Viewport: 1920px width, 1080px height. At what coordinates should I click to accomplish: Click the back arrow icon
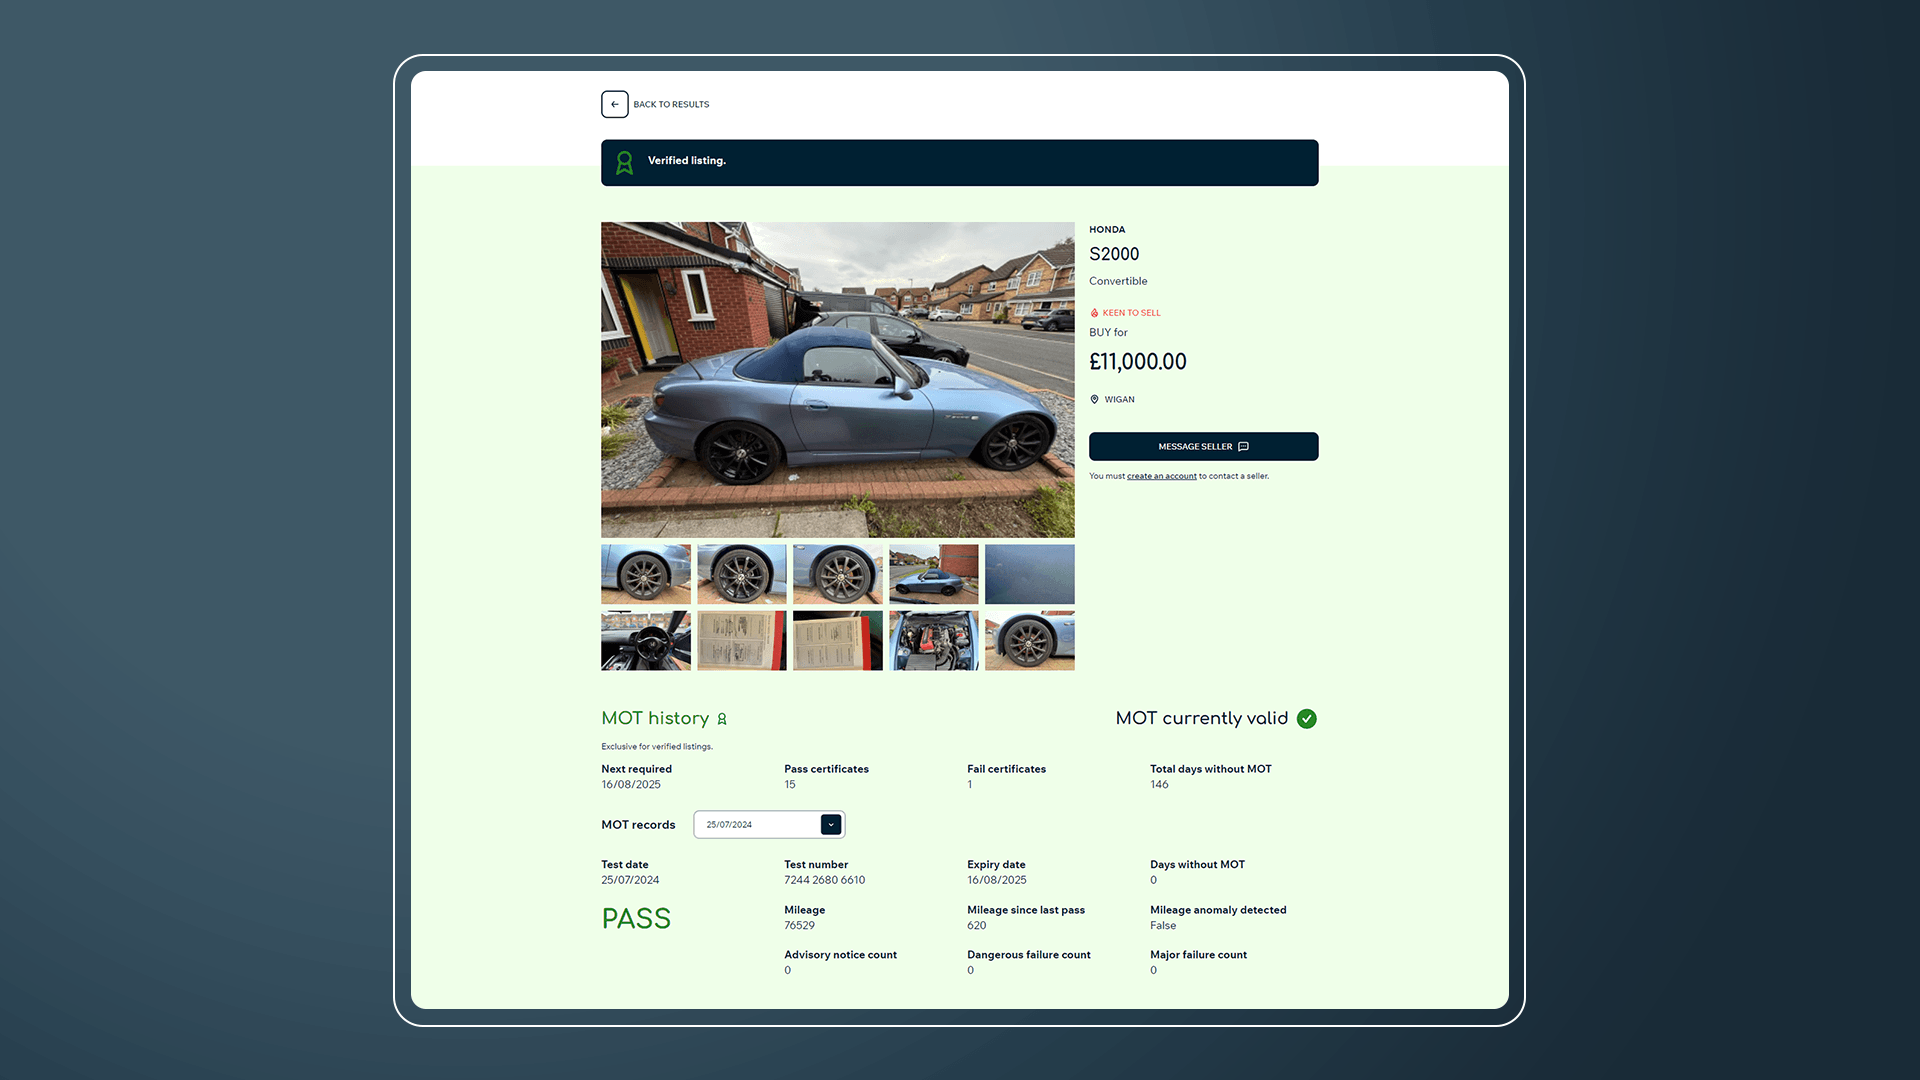(615, 104)
